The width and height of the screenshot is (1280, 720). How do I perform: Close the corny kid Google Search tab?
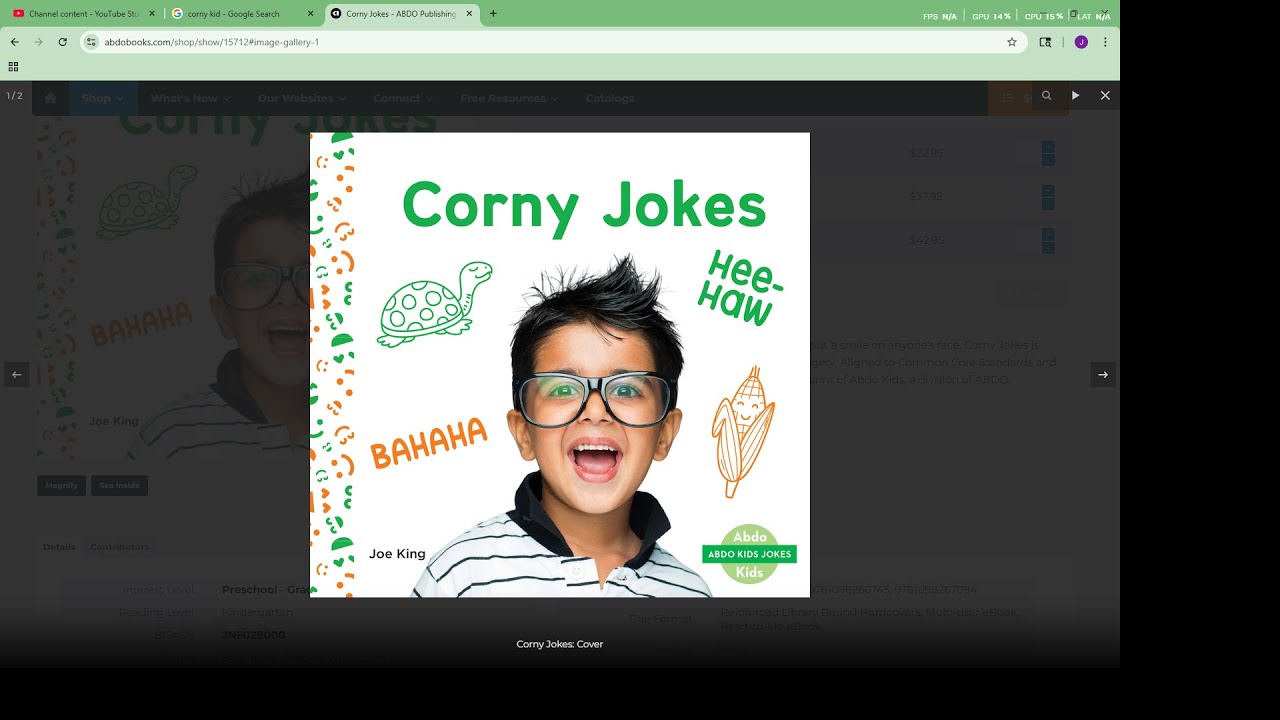(x=310, y=14)
